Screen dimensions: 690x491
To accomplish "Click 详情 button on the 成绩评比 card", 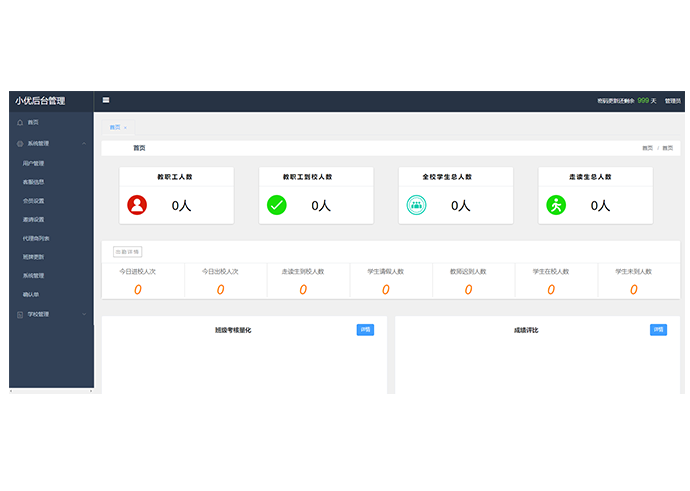I will pos(658,330).
